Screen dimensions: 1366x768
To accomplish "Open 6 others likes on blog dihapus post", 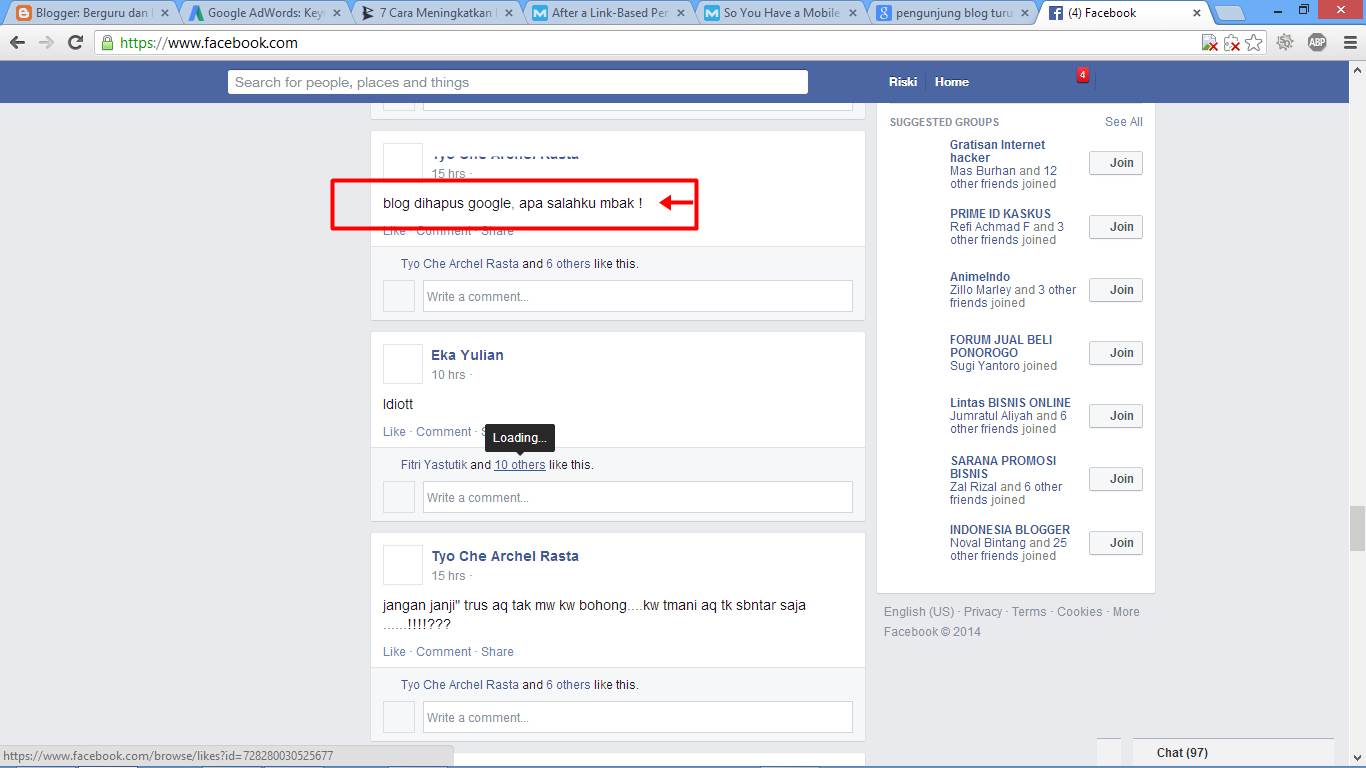I will [x=568, y=264].
